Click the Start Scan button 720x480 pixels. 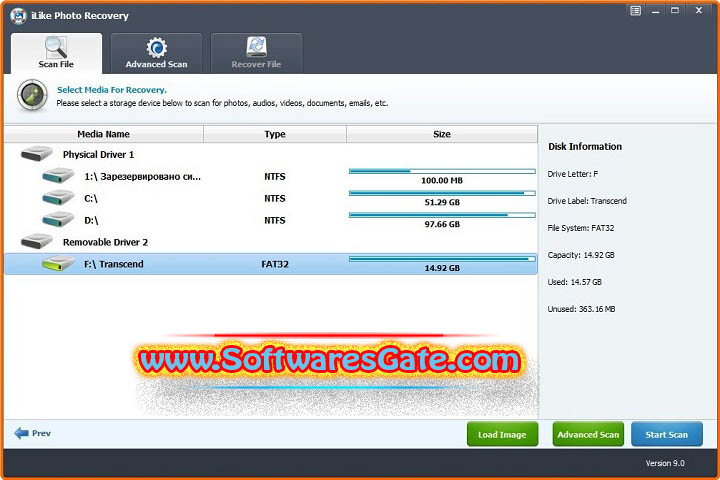667,434
